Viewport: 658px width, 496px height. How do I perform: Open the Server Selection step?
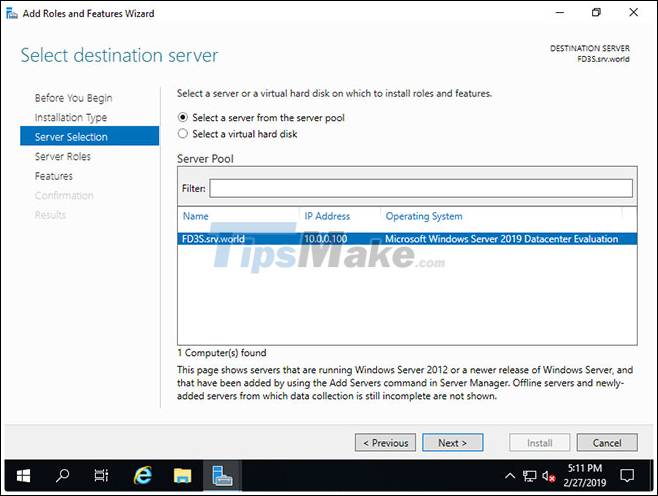coord(89,136)
